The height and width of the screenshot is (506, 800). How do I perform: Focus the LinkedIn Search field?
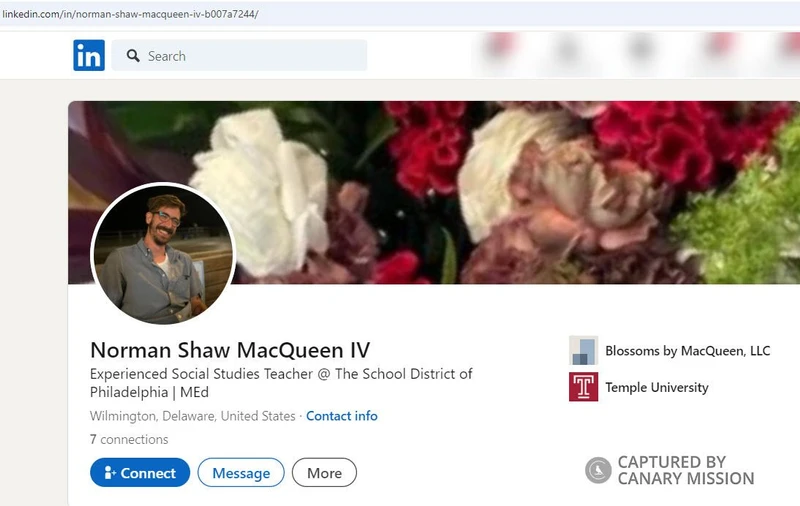click(x=239, y=55)
